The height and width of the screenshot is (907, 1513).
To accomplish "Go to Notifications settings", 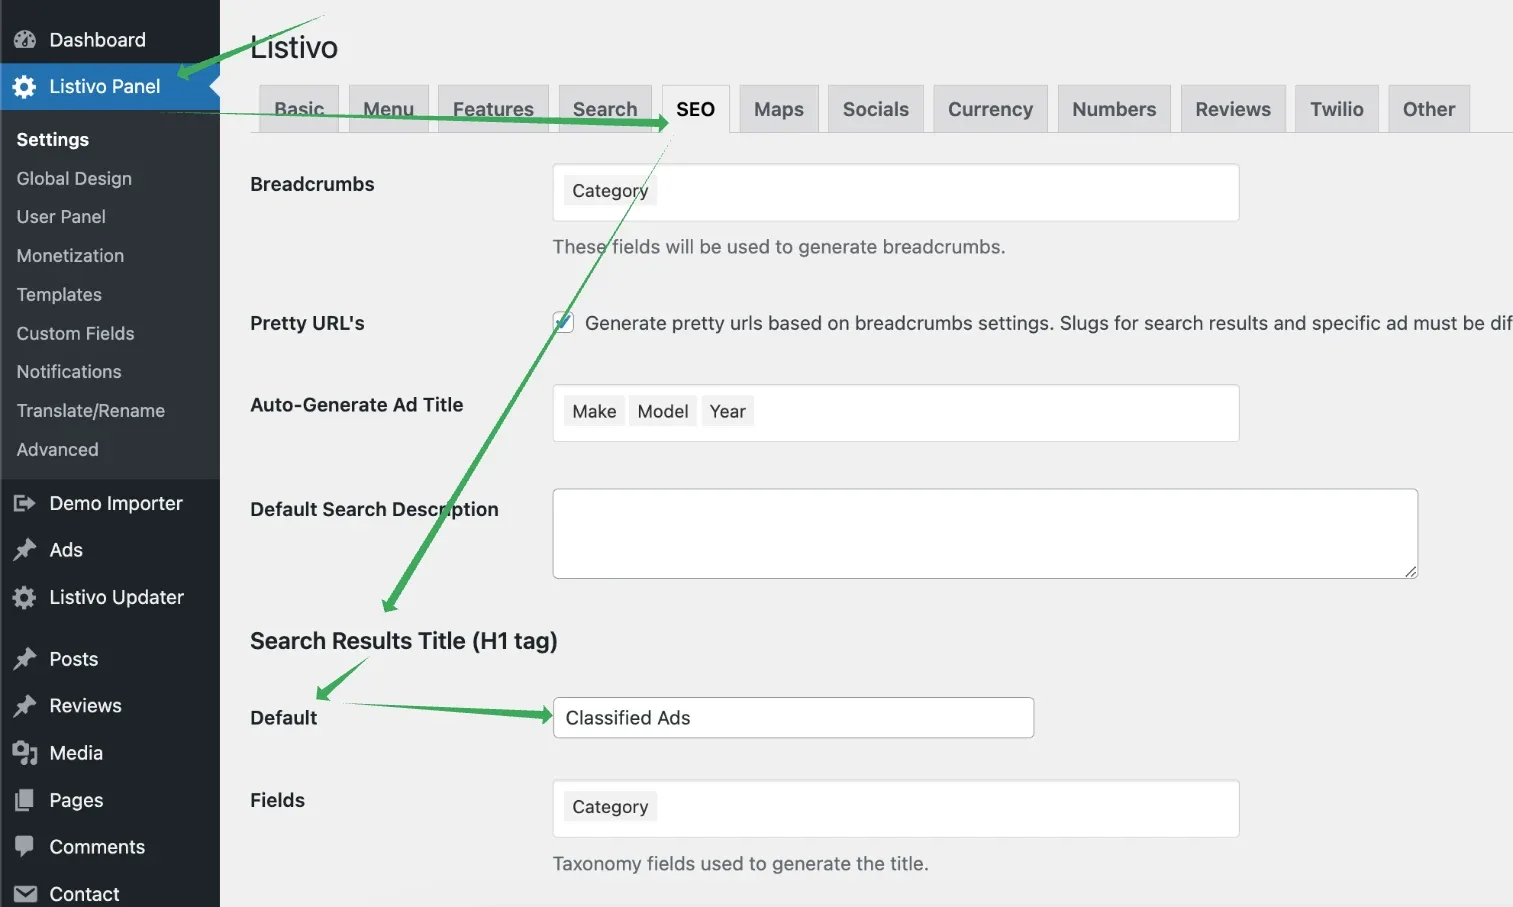I will 69,372.
